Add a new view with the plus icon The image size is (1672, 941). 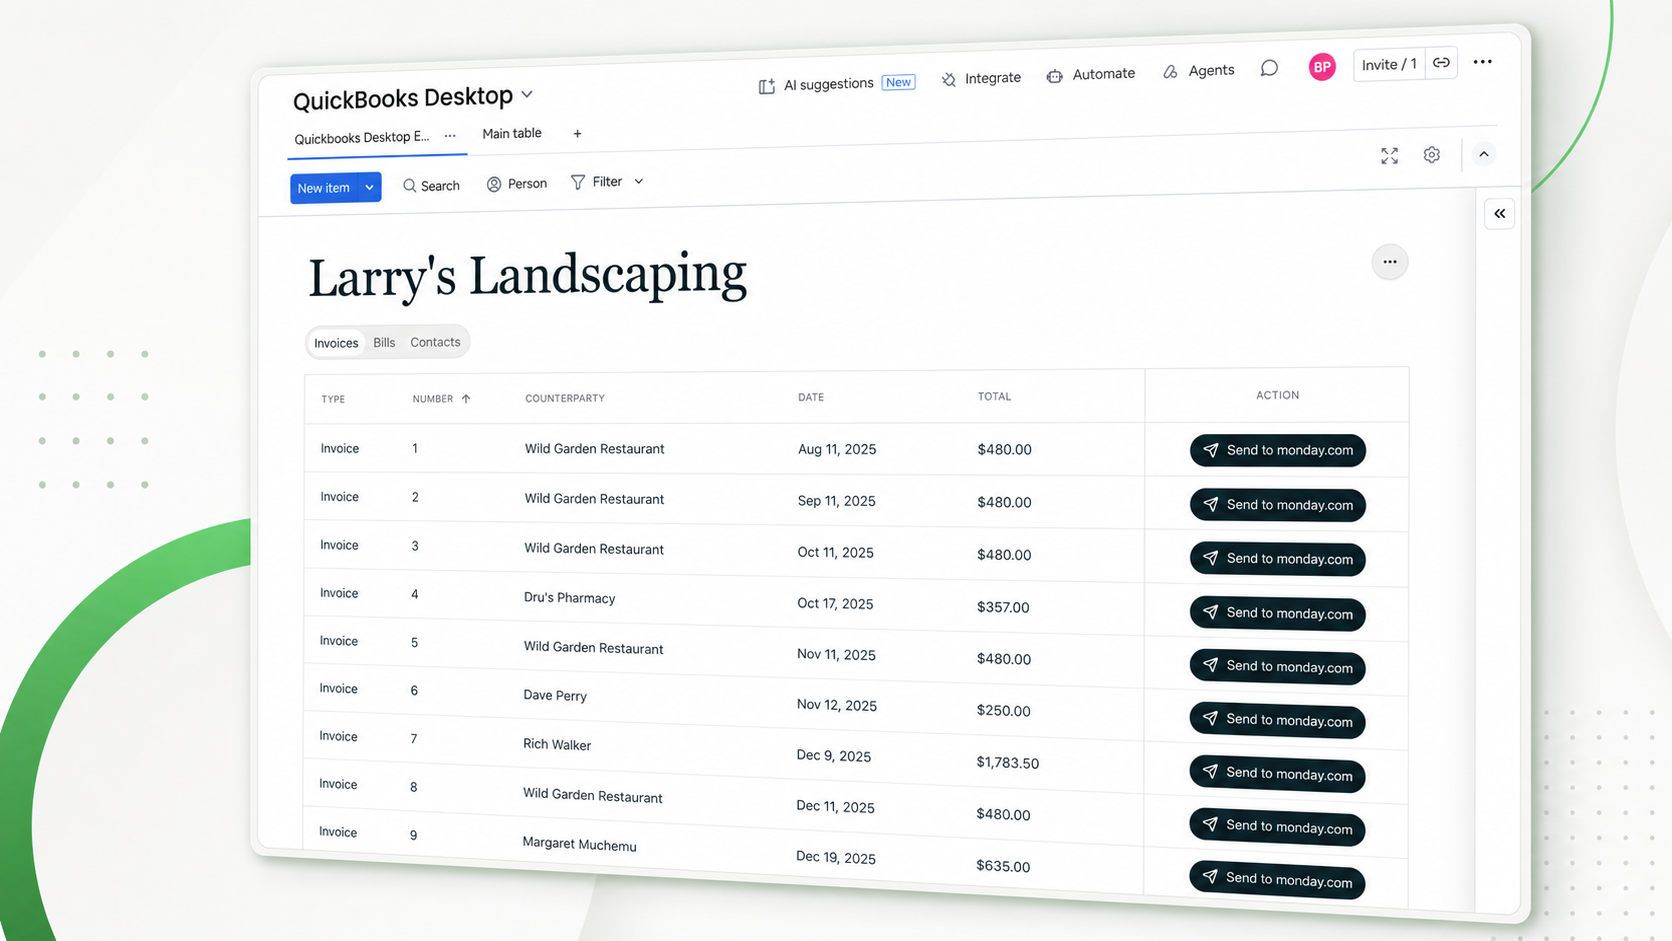[577, 133]
